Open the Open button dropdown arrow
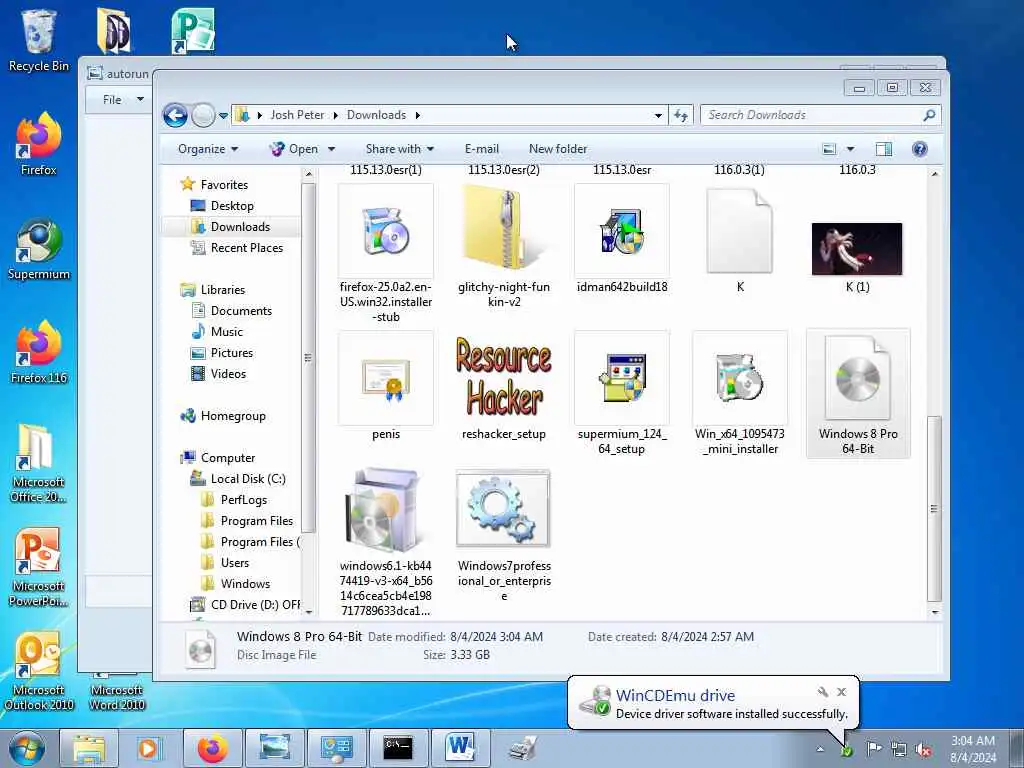1024x768 pixels. [331, 149]
